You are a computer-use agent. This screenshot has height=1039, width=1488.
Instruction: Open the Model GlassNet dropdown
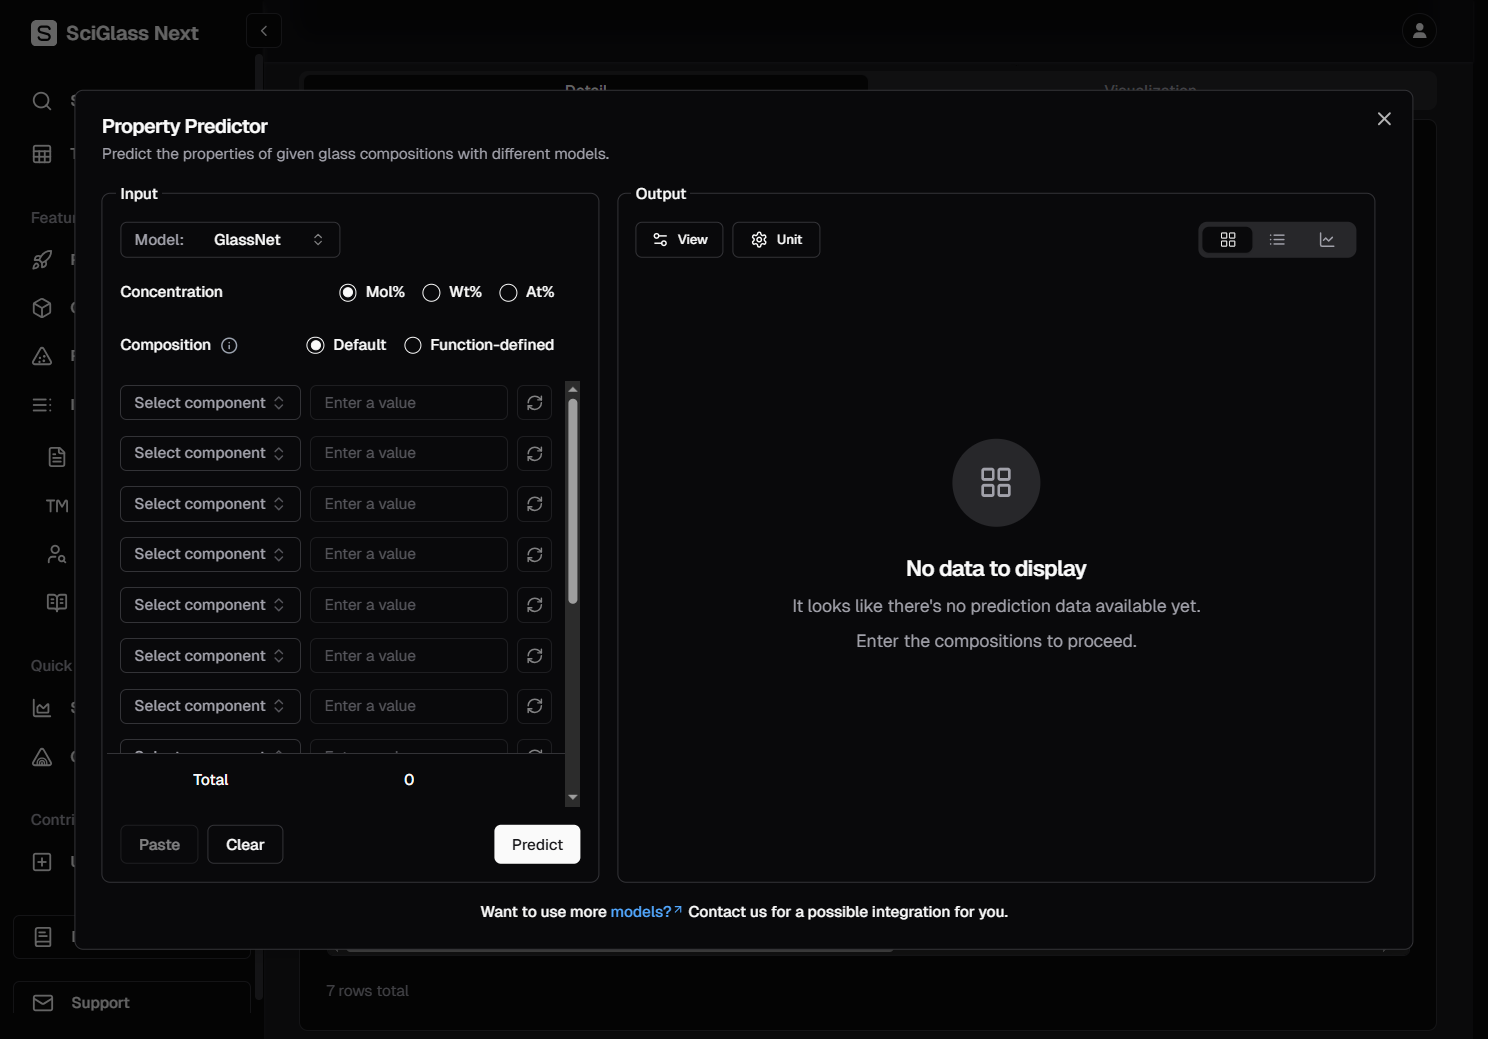[x=230, y=240]
